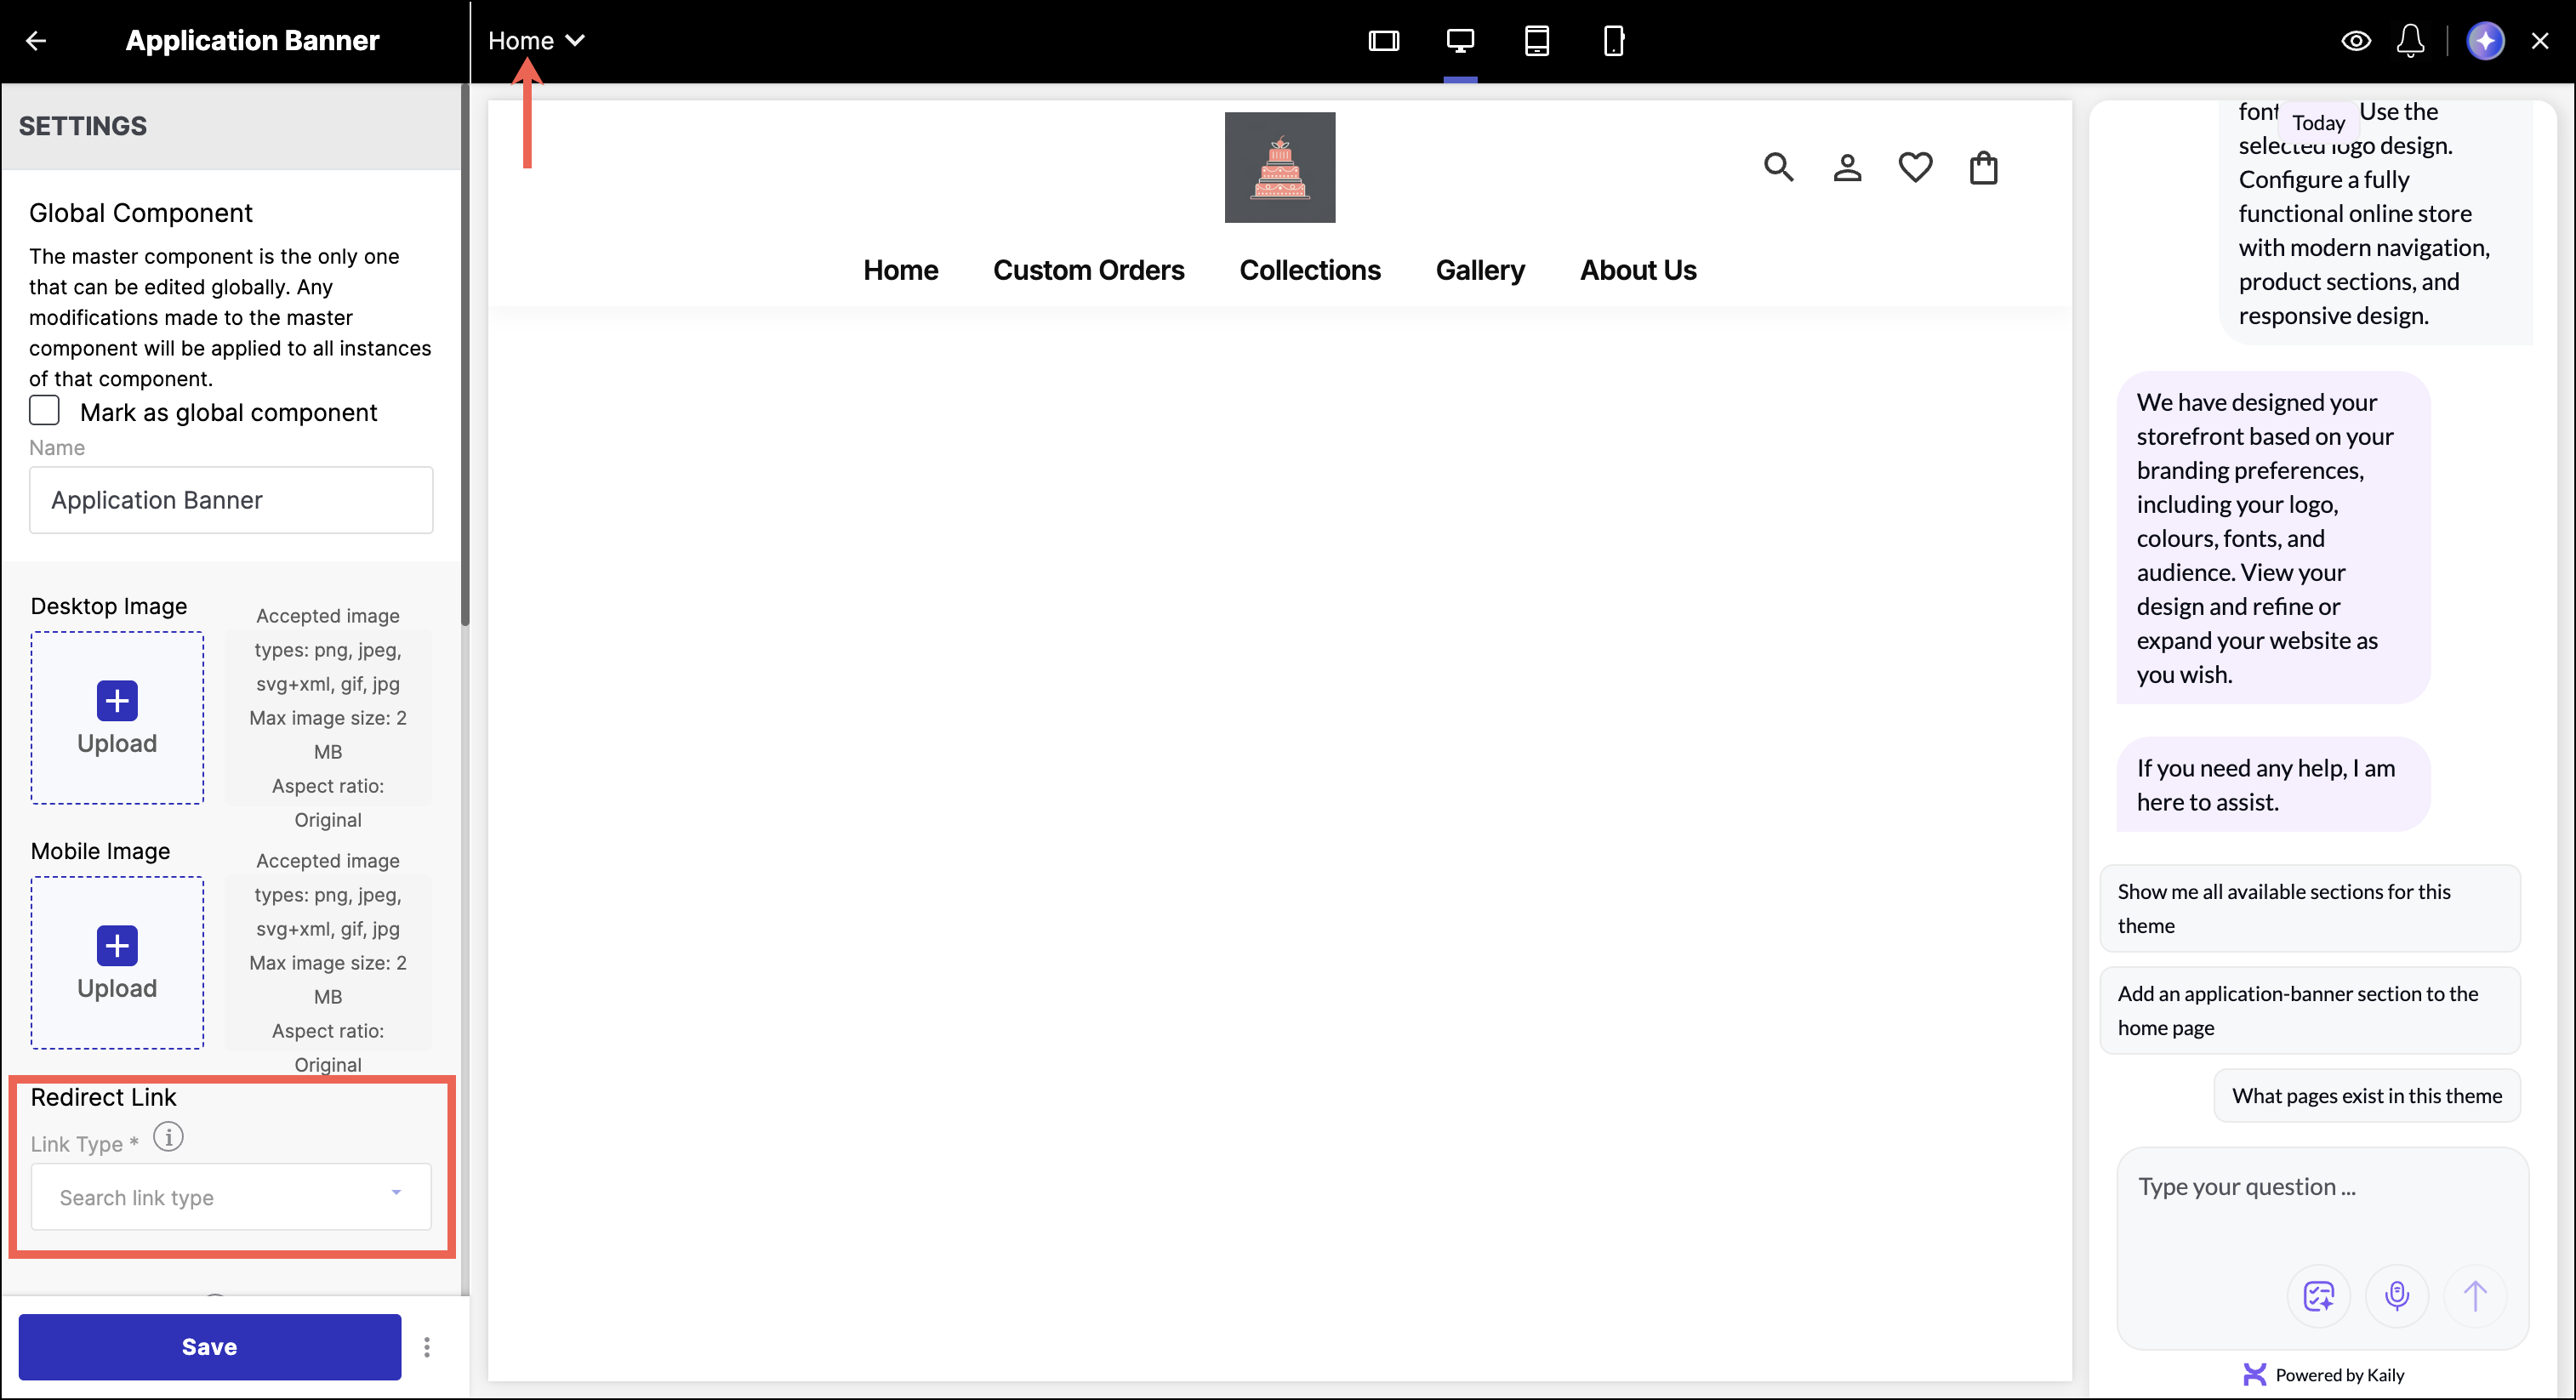Screen dimensions: 2576x1400
Task: Switch to desktop preview icon
Action: point(1460,41)
